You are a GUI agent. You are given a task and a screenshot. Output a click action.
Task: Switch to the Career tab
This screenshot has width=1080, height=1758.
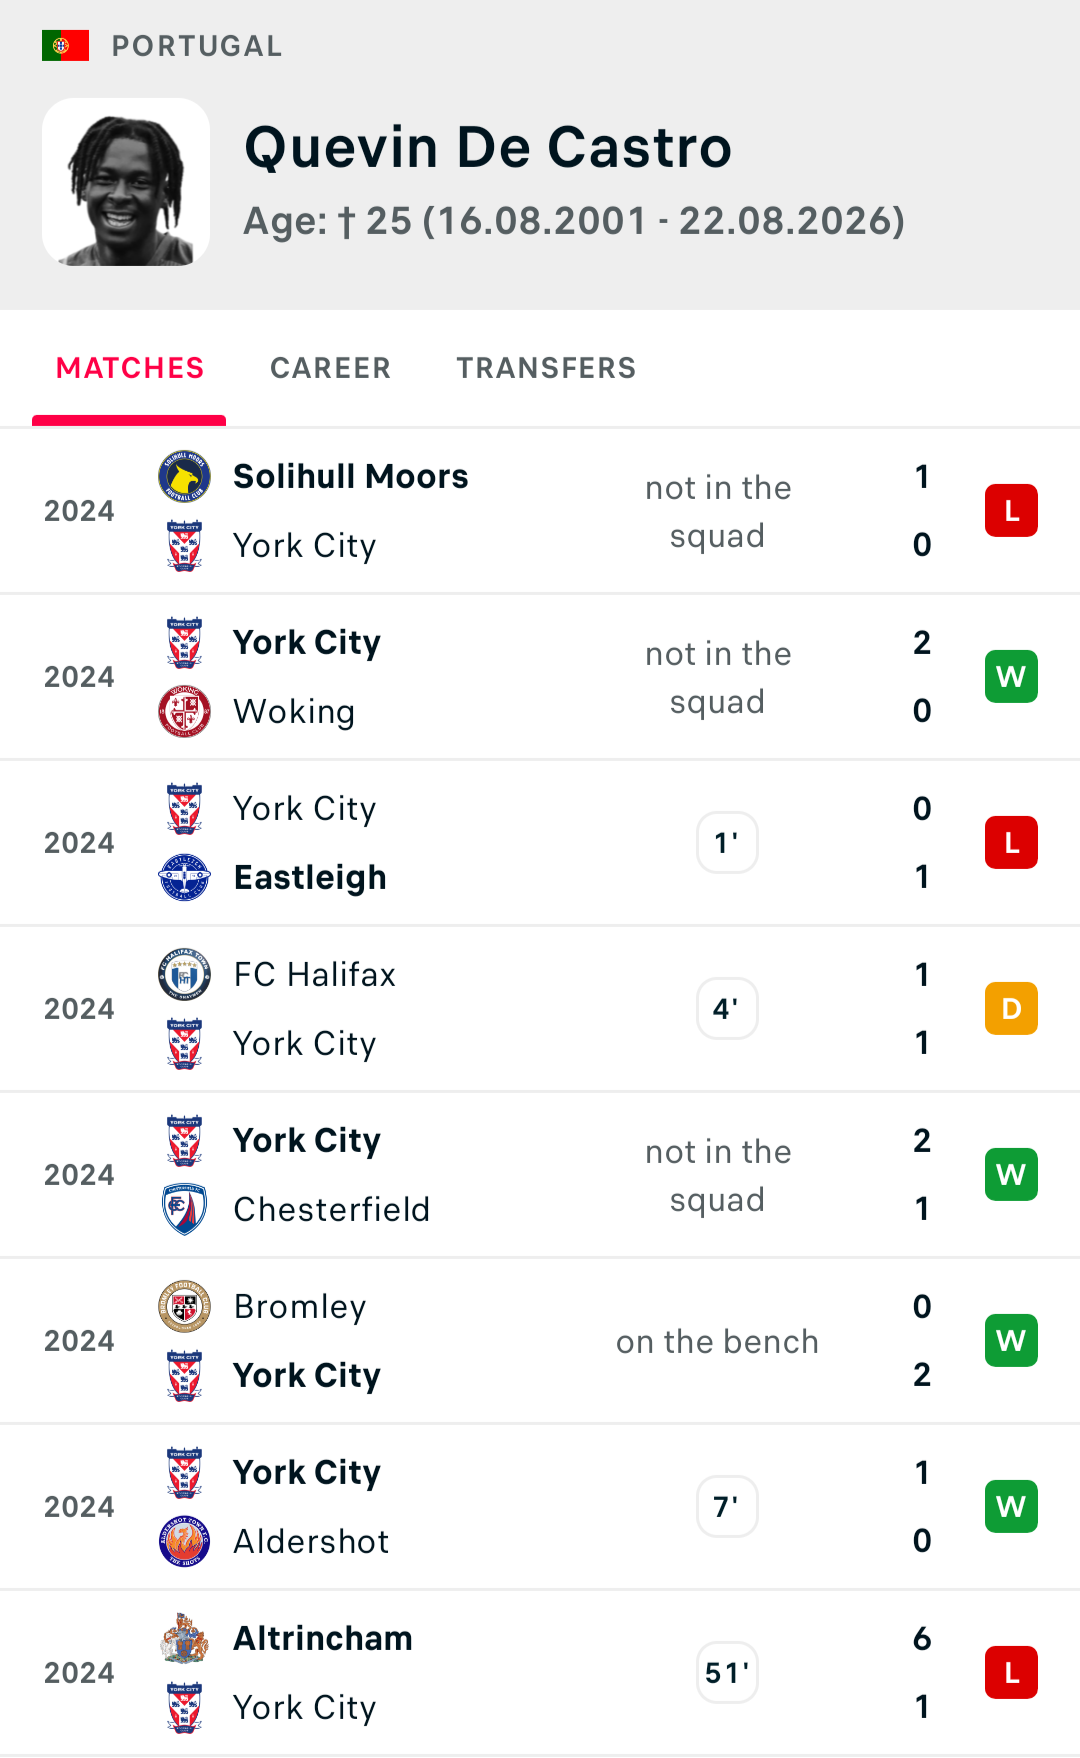click(x=331, y=368)
